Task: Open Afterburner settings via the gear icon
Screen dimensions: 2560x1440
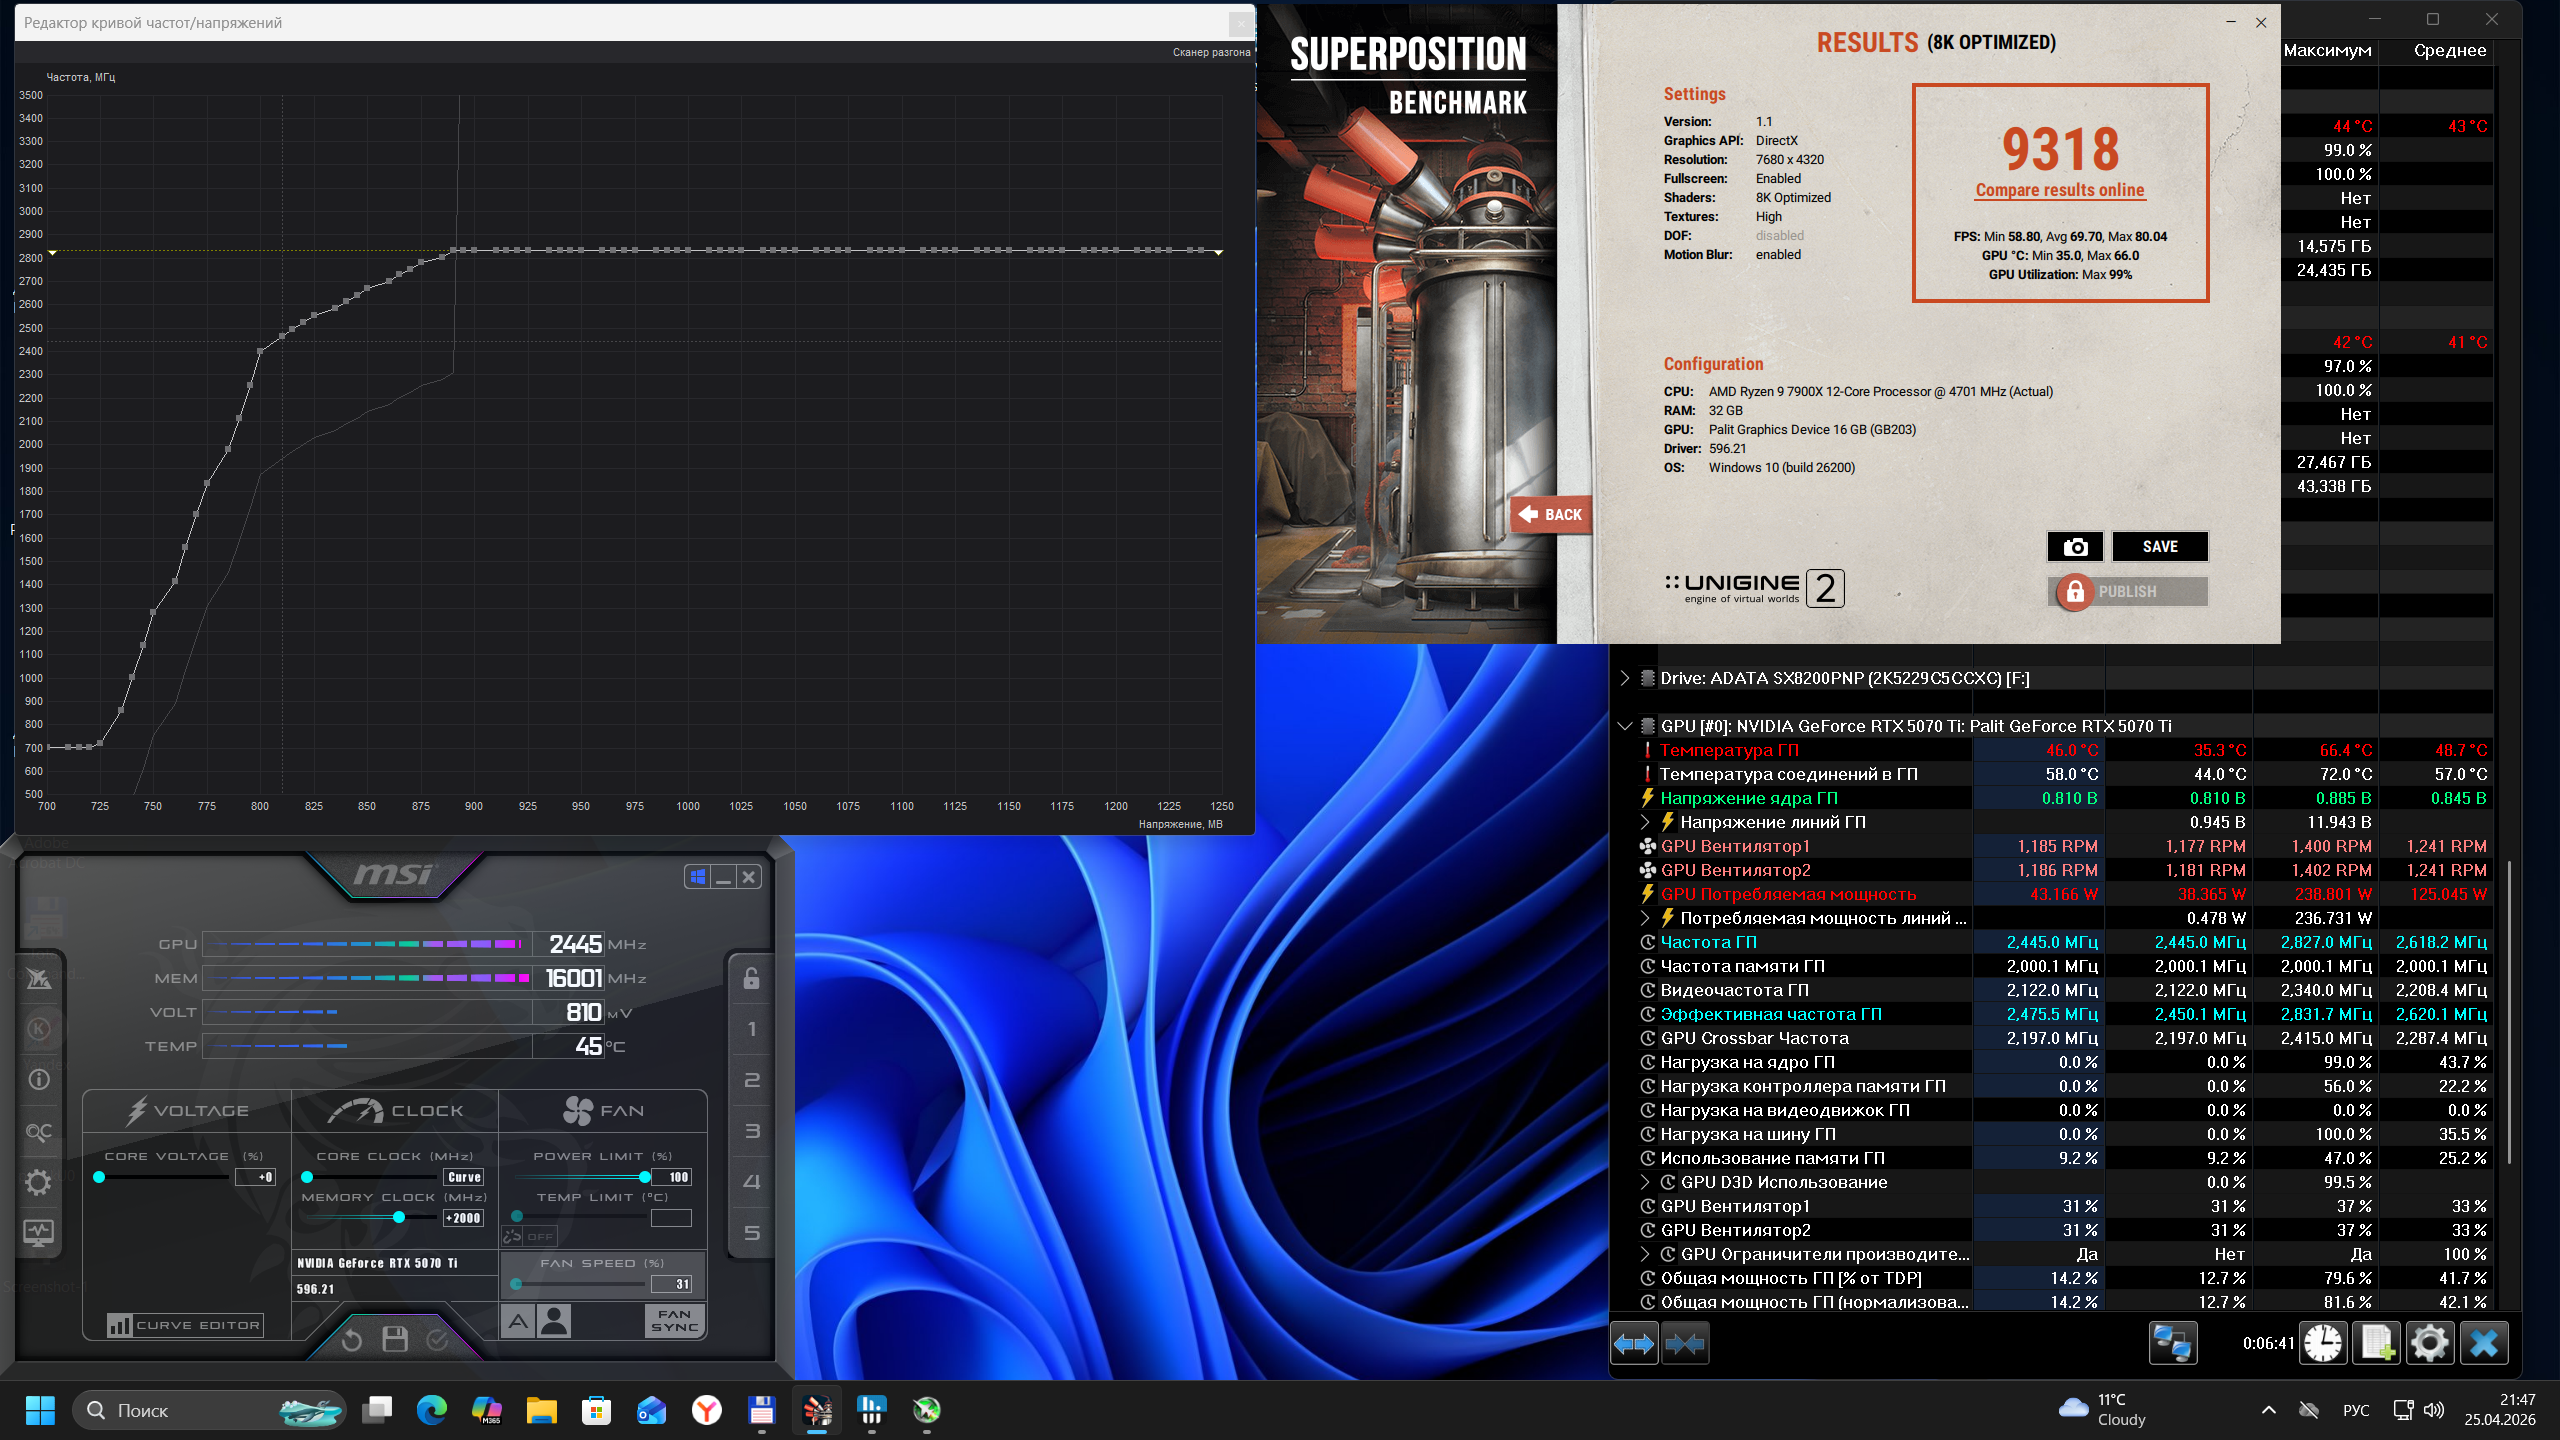Action: point(38,1183)
